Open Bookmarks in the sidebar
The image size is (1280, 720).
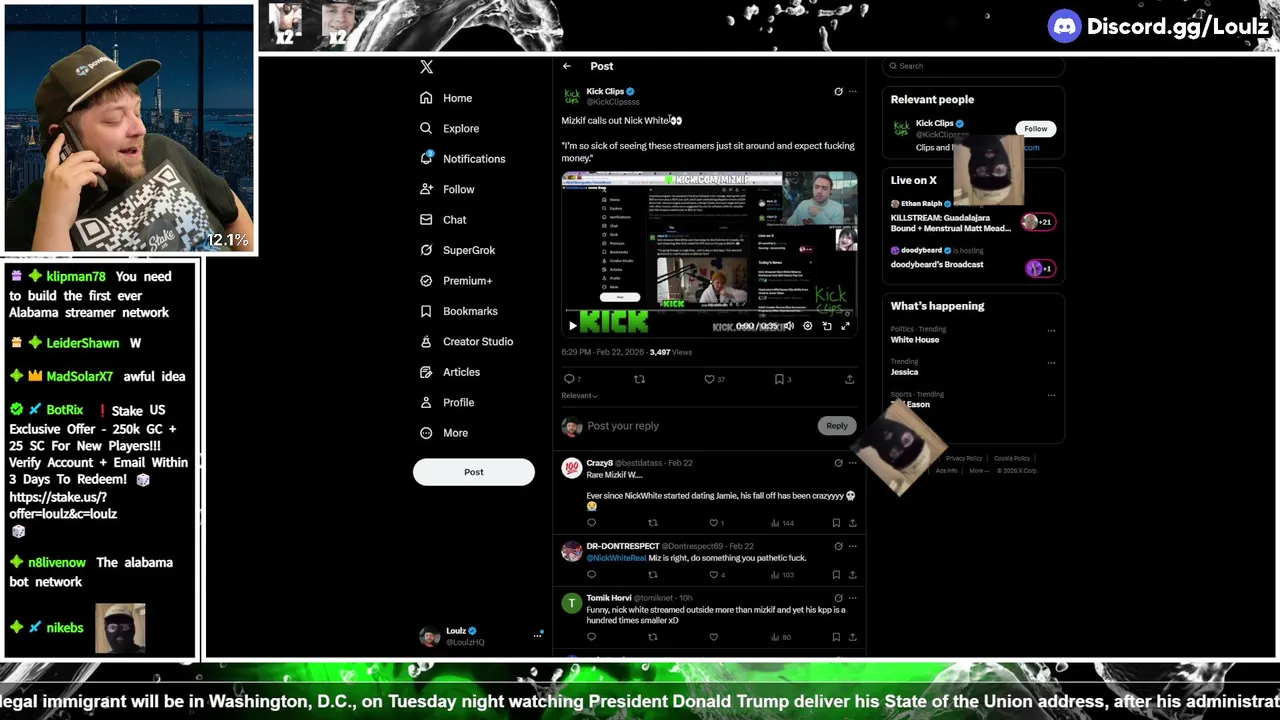(458, 311)
